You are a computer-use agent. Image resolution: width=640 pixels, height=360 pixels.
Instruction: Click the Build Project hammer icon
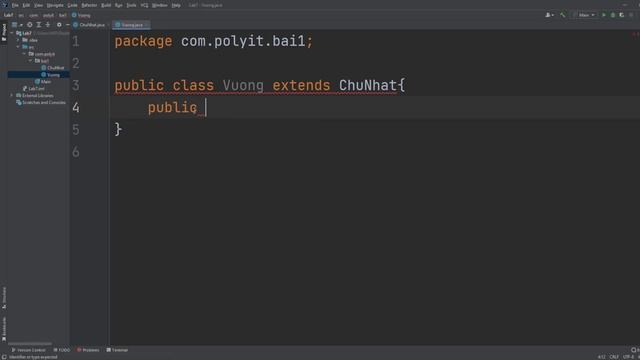(563, 15)
